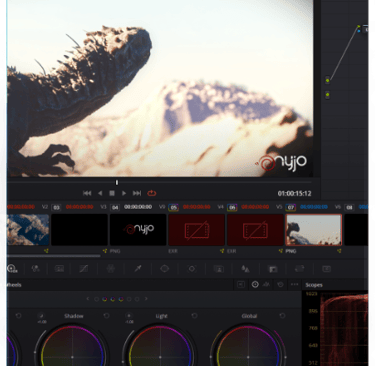Open the 3D stereoscopic palette icon
Viewport: 375px width, 366px height.
pyautogui.click(x=327, y=269)
